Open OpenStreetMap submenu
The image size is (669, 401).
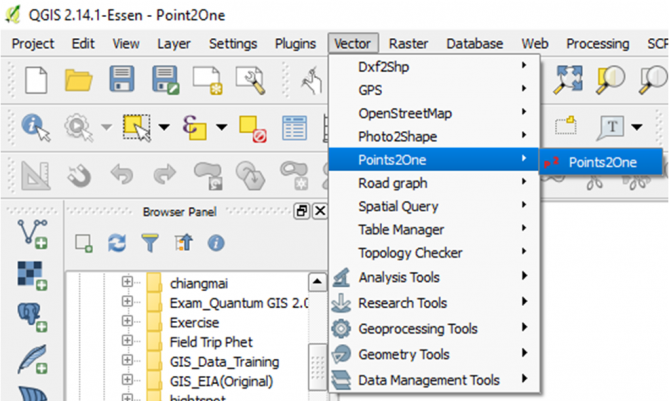(x=434, y=113)
